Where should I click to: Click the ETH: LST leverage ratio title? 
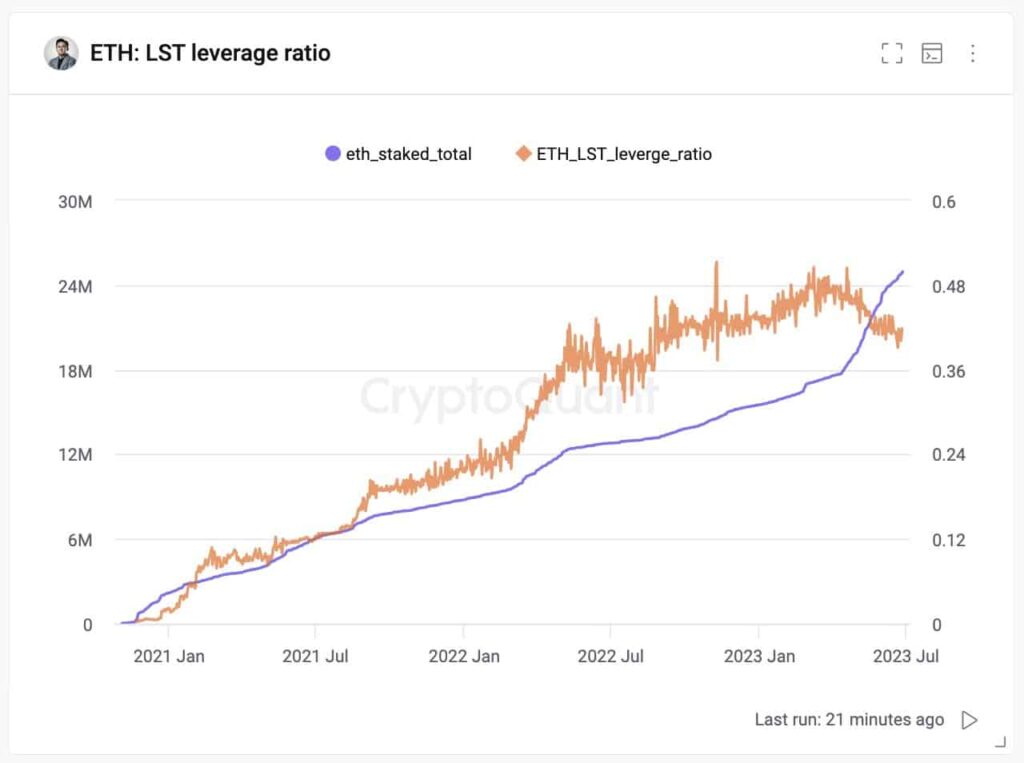210,53
